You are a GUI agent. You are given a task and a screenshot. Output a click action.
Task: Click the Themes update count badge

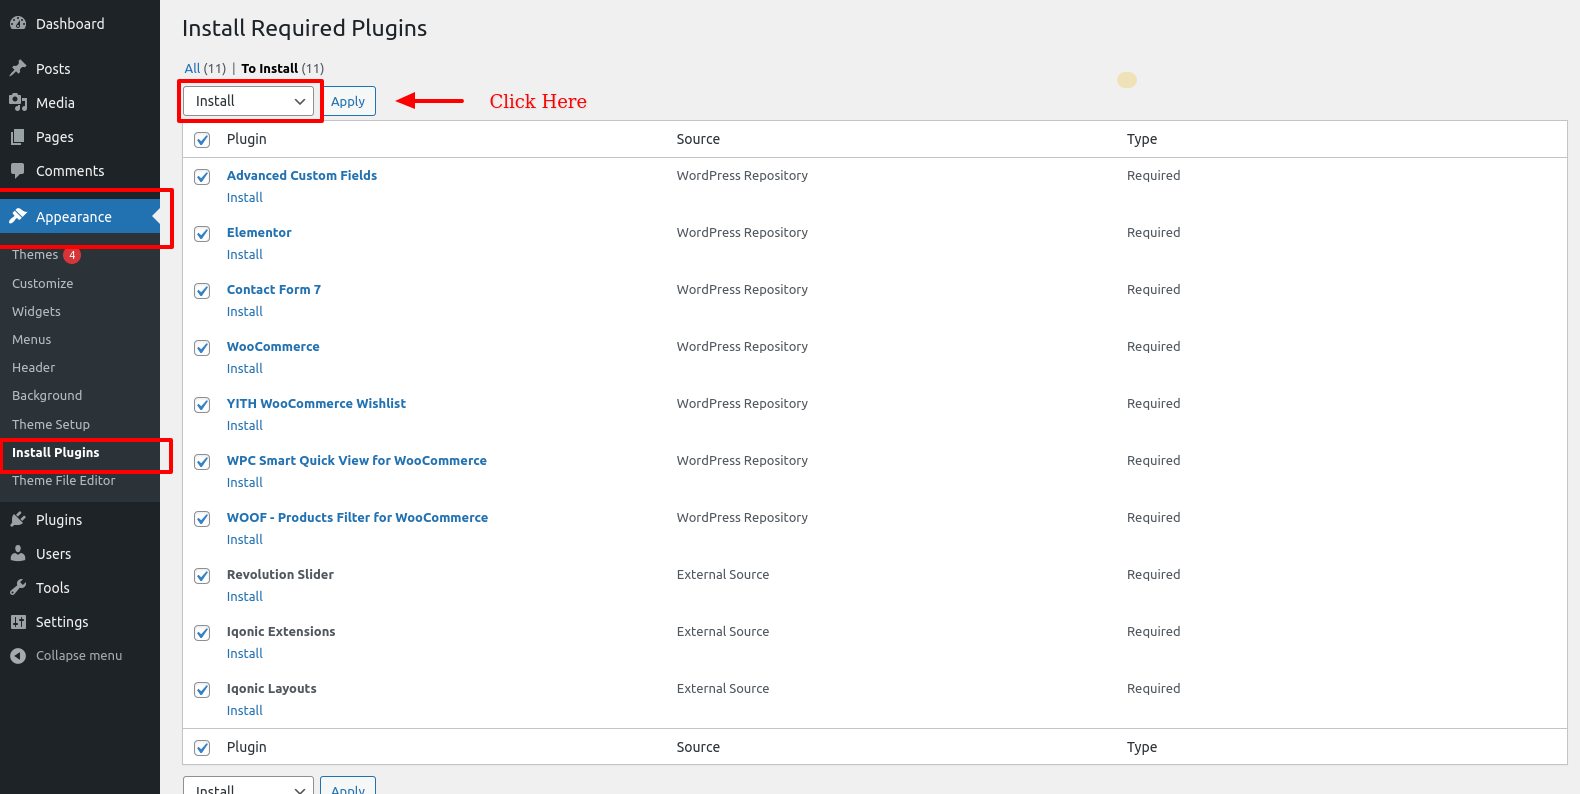(x=72, y=255)
